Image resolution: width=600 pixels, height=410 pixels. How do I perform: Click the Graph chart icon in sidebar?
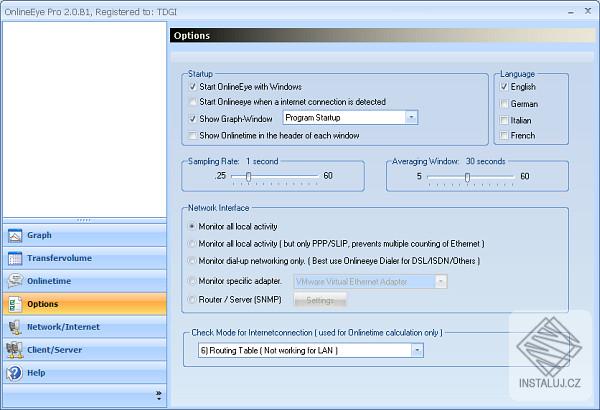[x=15, y=235]
